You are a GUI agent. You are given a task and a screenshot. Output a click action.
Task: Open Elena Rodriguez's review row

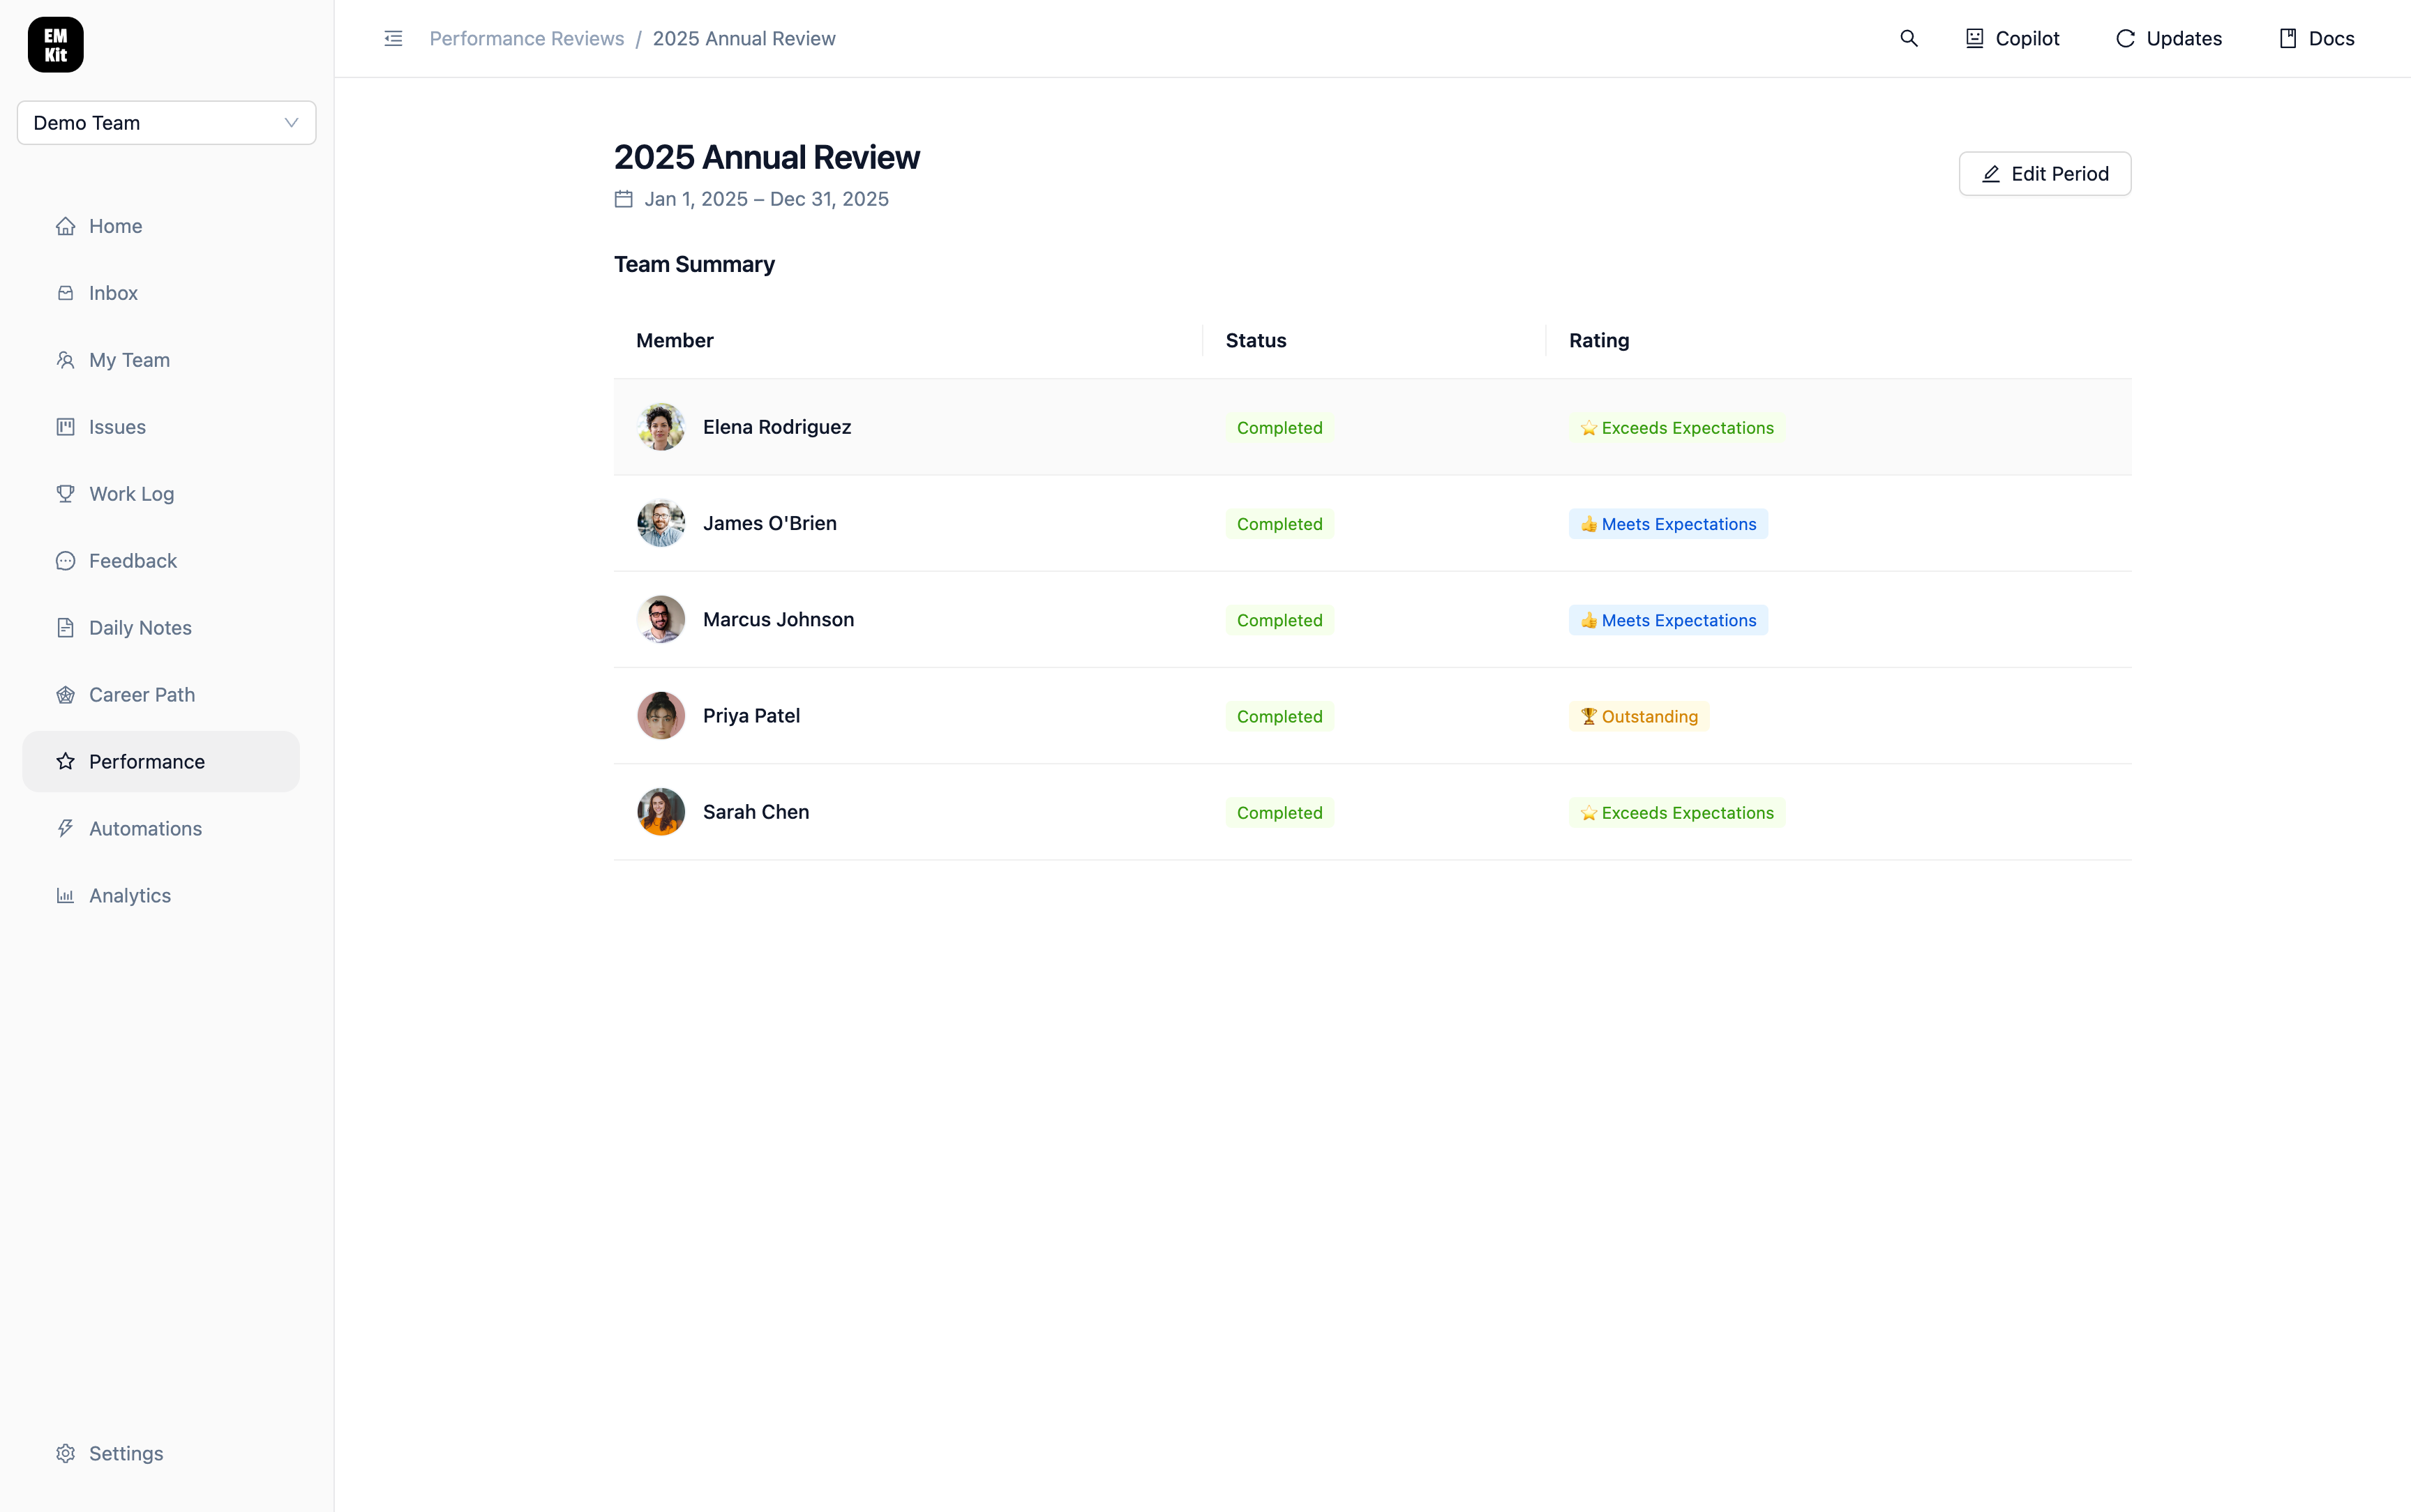click(777, 427)
